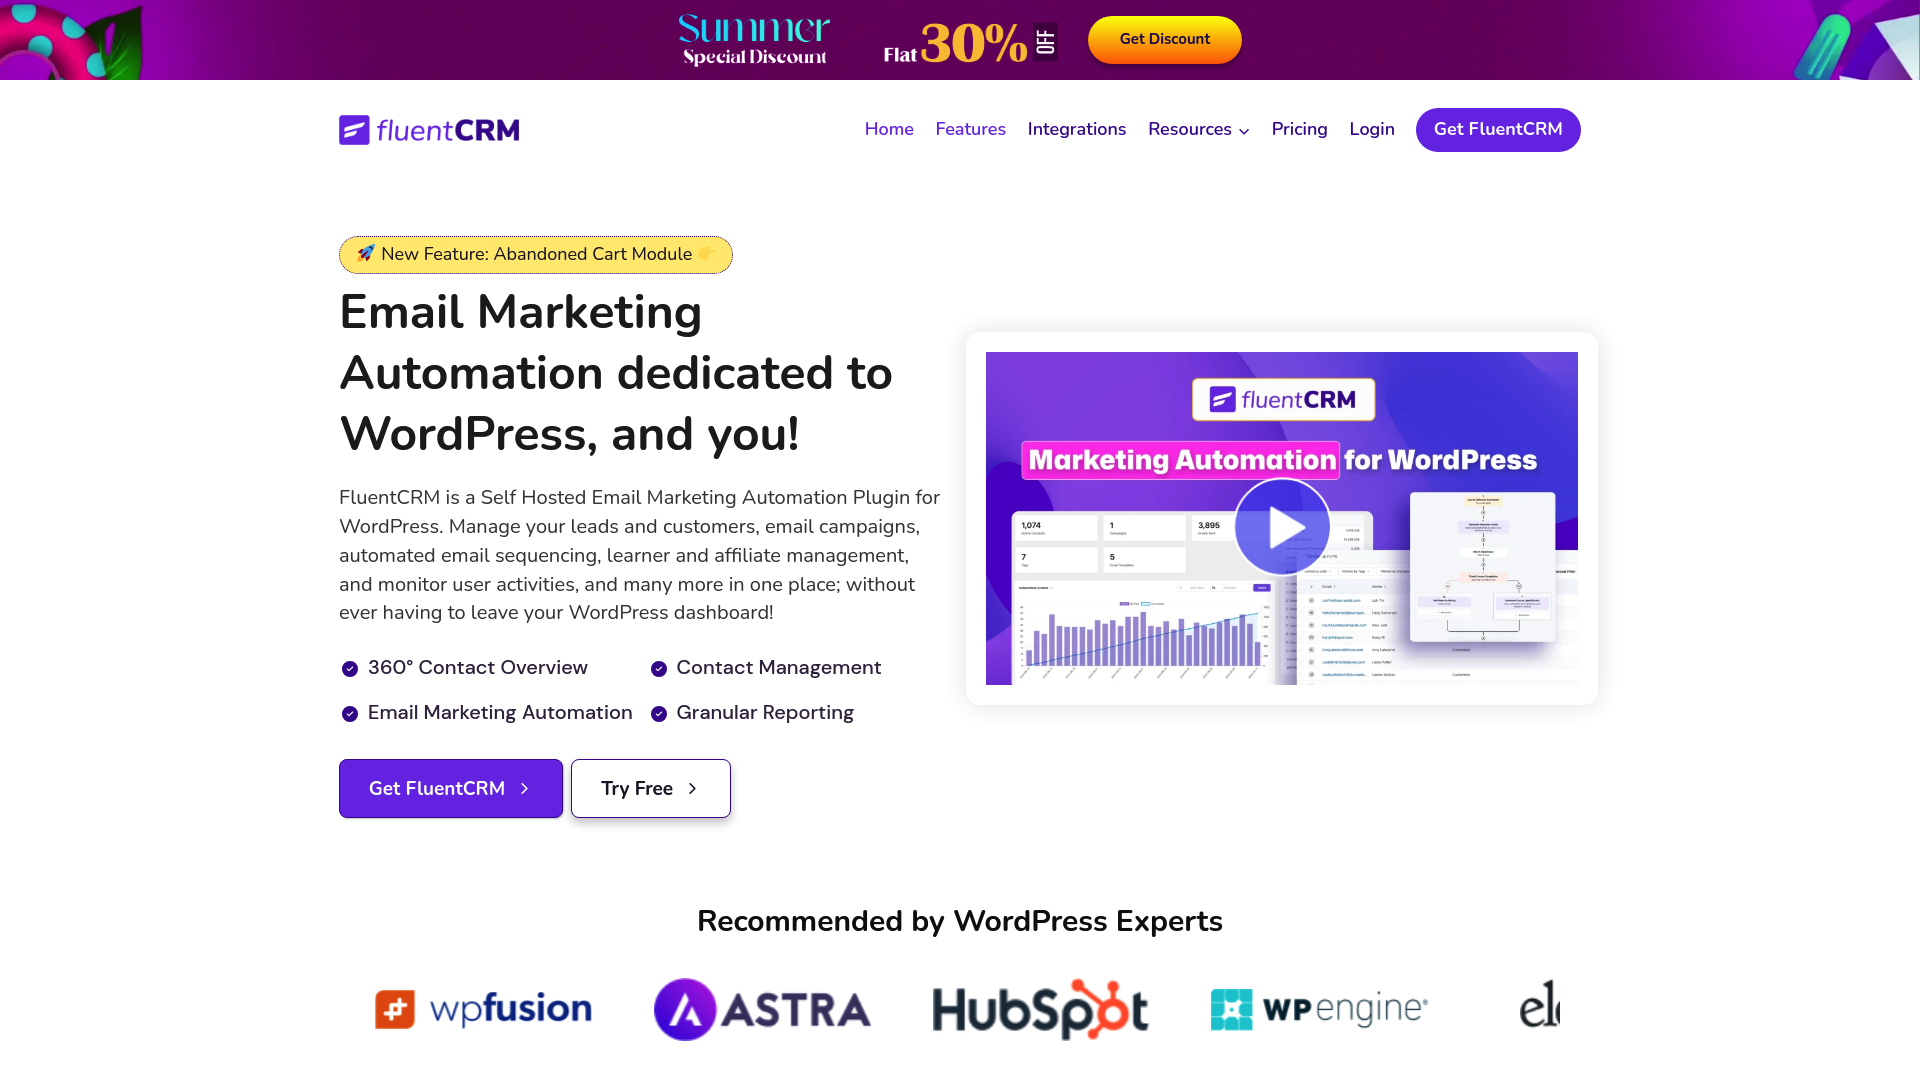
Task: Open the Features menu item
Action: click(971, 128)
